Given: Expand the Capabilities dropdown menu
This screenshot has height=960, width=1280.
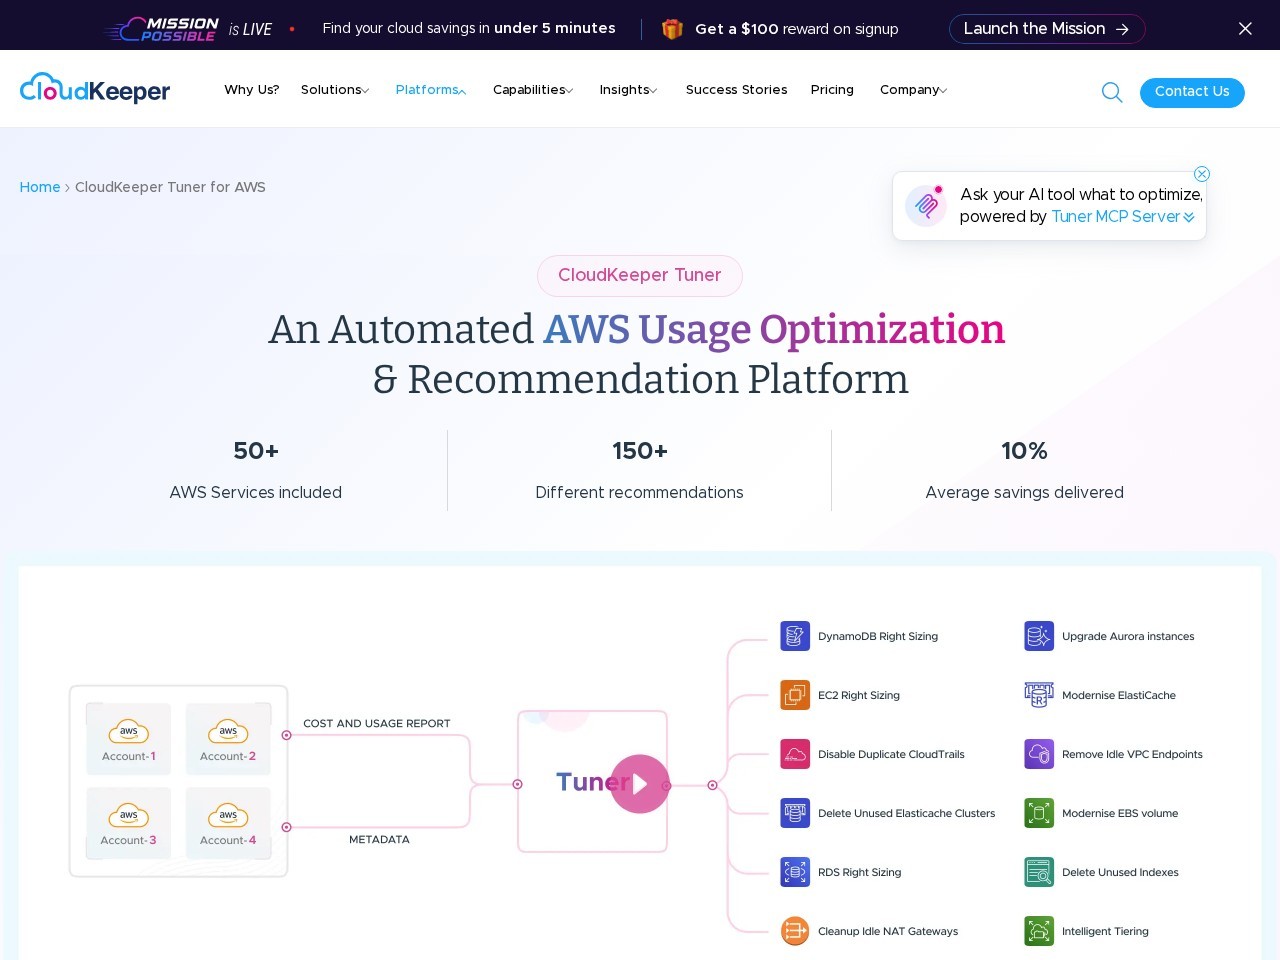Looking at the screenshot, I should 533,90.
